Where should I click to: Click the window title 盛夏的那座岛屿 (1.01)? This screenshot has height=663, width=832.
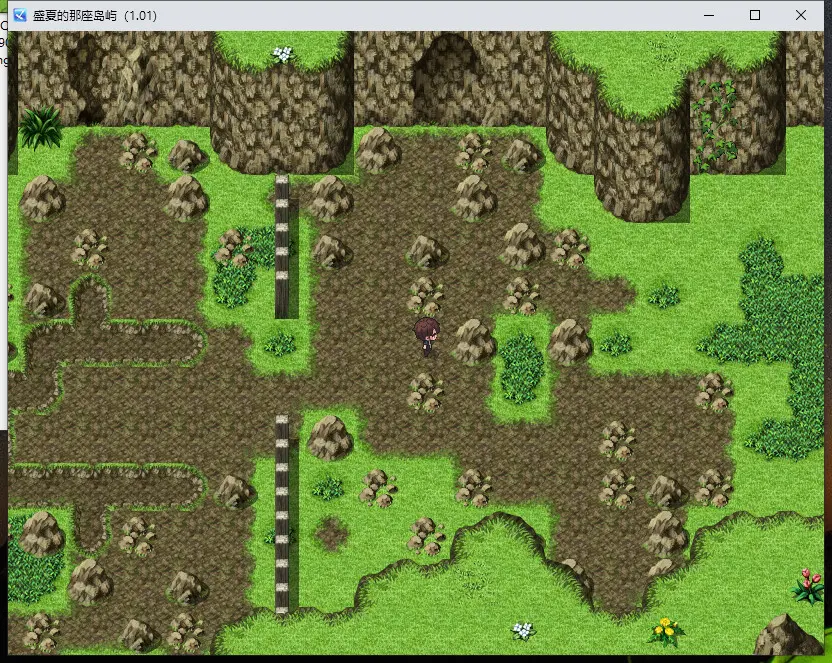(x=95, y=15)
